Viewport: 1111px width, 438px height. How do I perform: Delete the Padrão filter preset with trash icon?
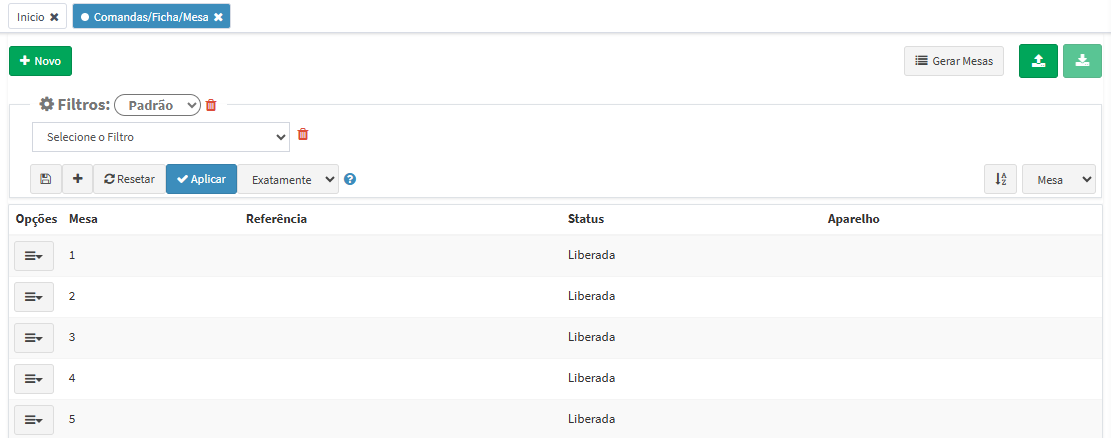tap(210, 105)
